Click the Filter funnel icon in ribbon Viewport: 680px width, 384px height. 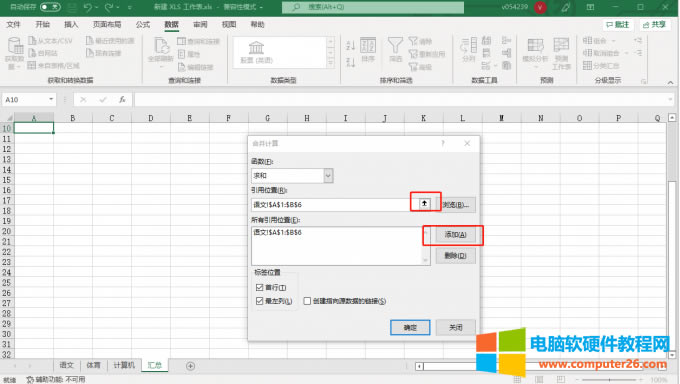(x=395, y=46)
